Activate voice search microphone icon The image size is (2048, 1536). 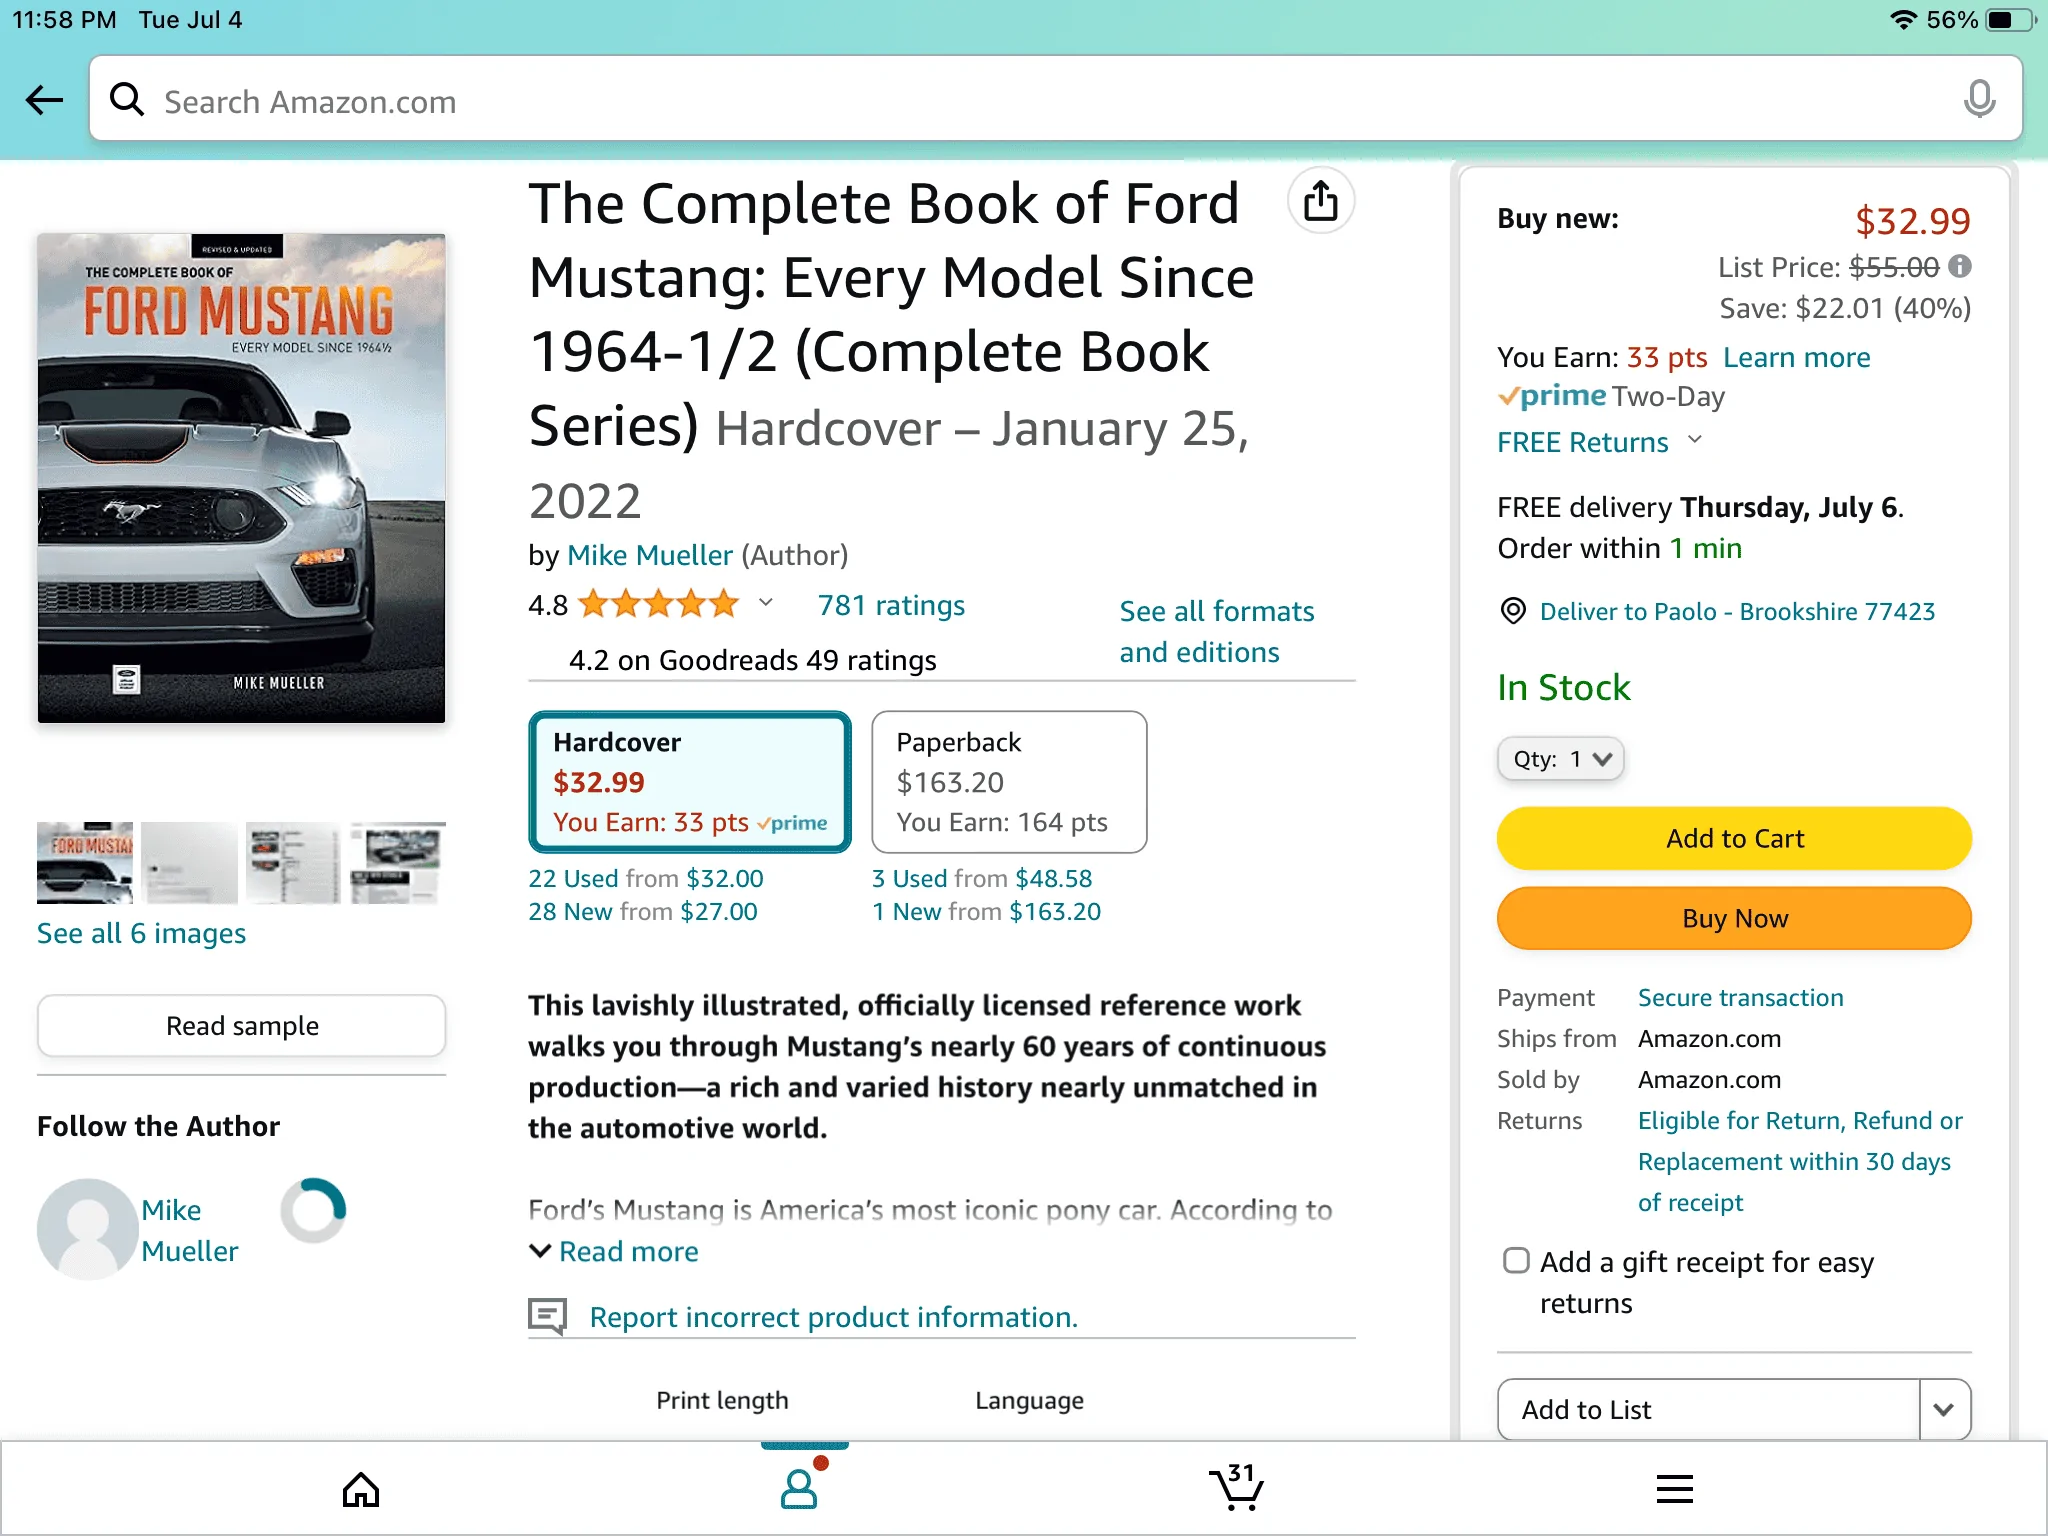1978,99
